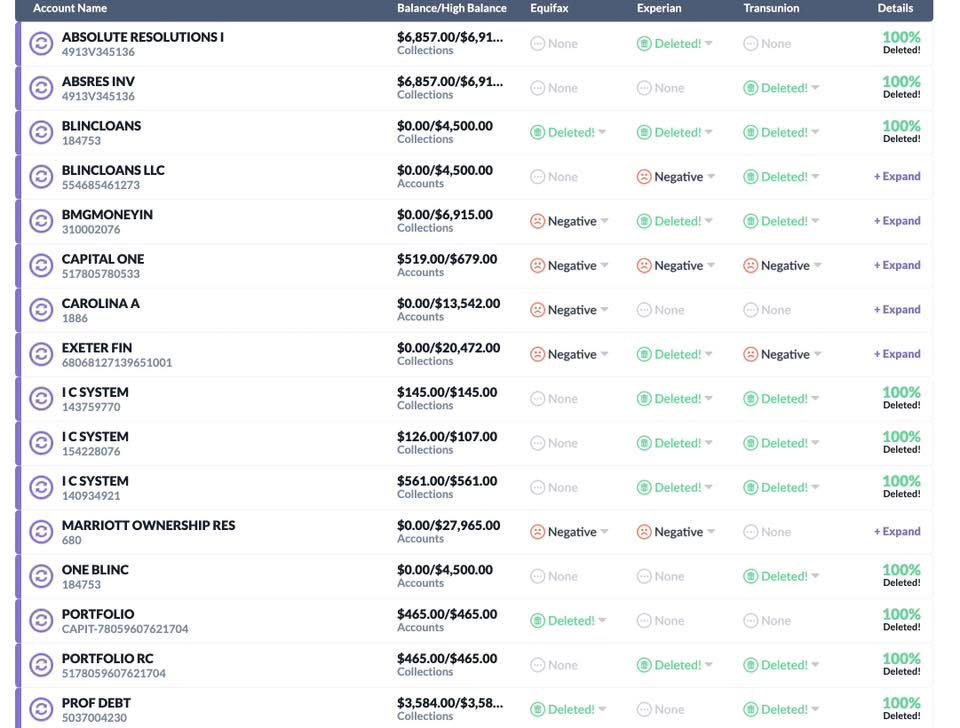The width and height of the screenshot is (960, 728).
Task: Click the refresh icon for EXETER FIN account
Action: 41,355
